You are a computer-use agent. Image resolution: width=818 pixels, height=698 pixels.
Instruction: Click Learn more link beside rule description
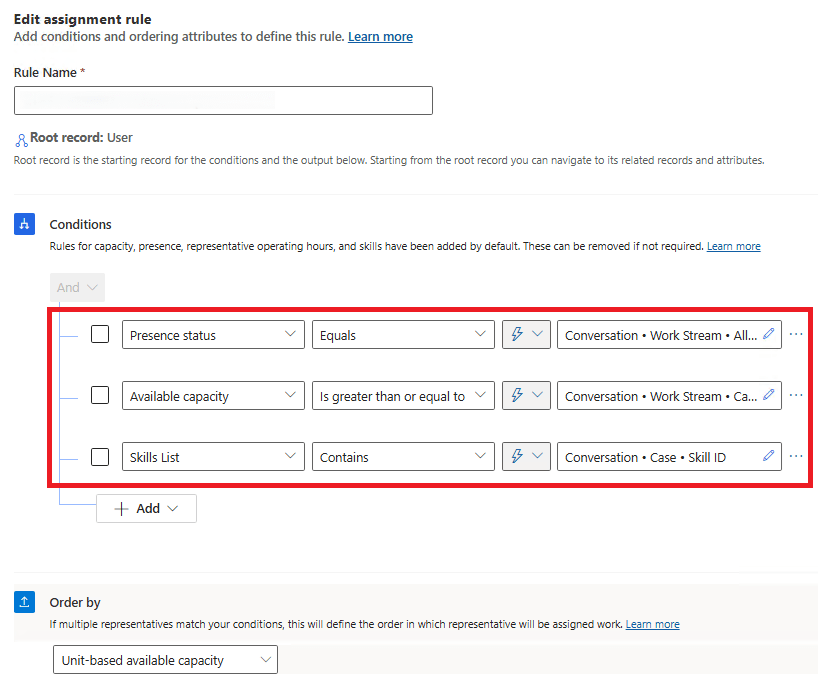(x=380, y=37)
